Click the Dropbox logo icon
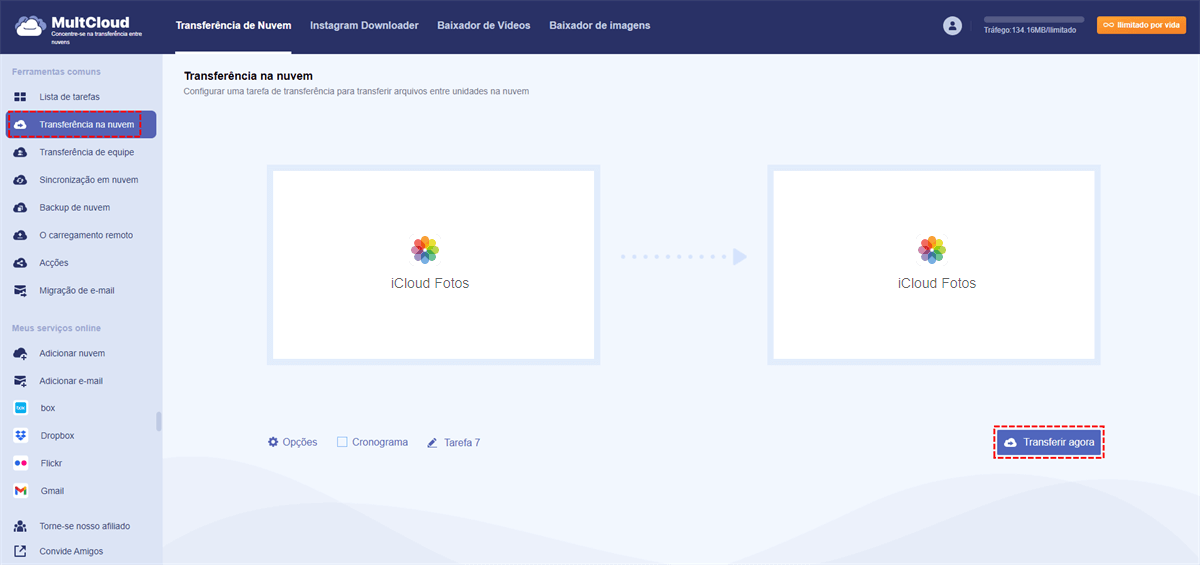This screenshot has height=565, width=1200. tap(20, 436)
